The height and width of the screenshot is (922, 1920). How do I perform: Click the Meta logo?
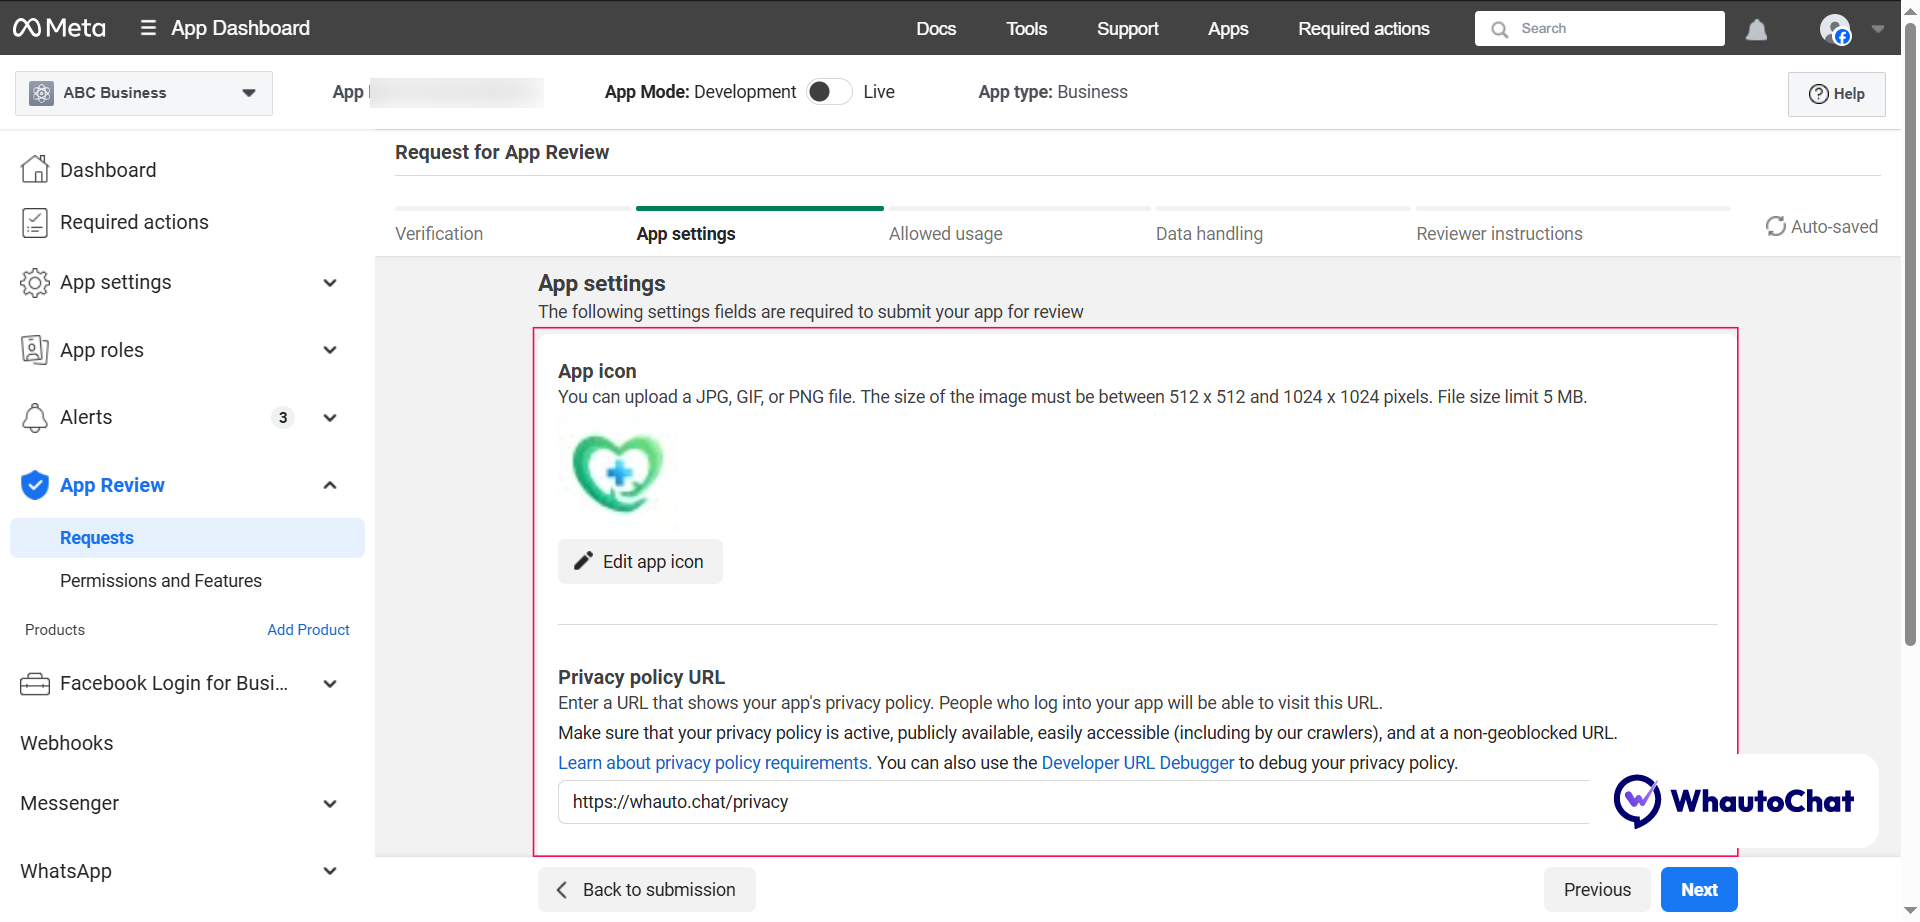tap(59, 28)
